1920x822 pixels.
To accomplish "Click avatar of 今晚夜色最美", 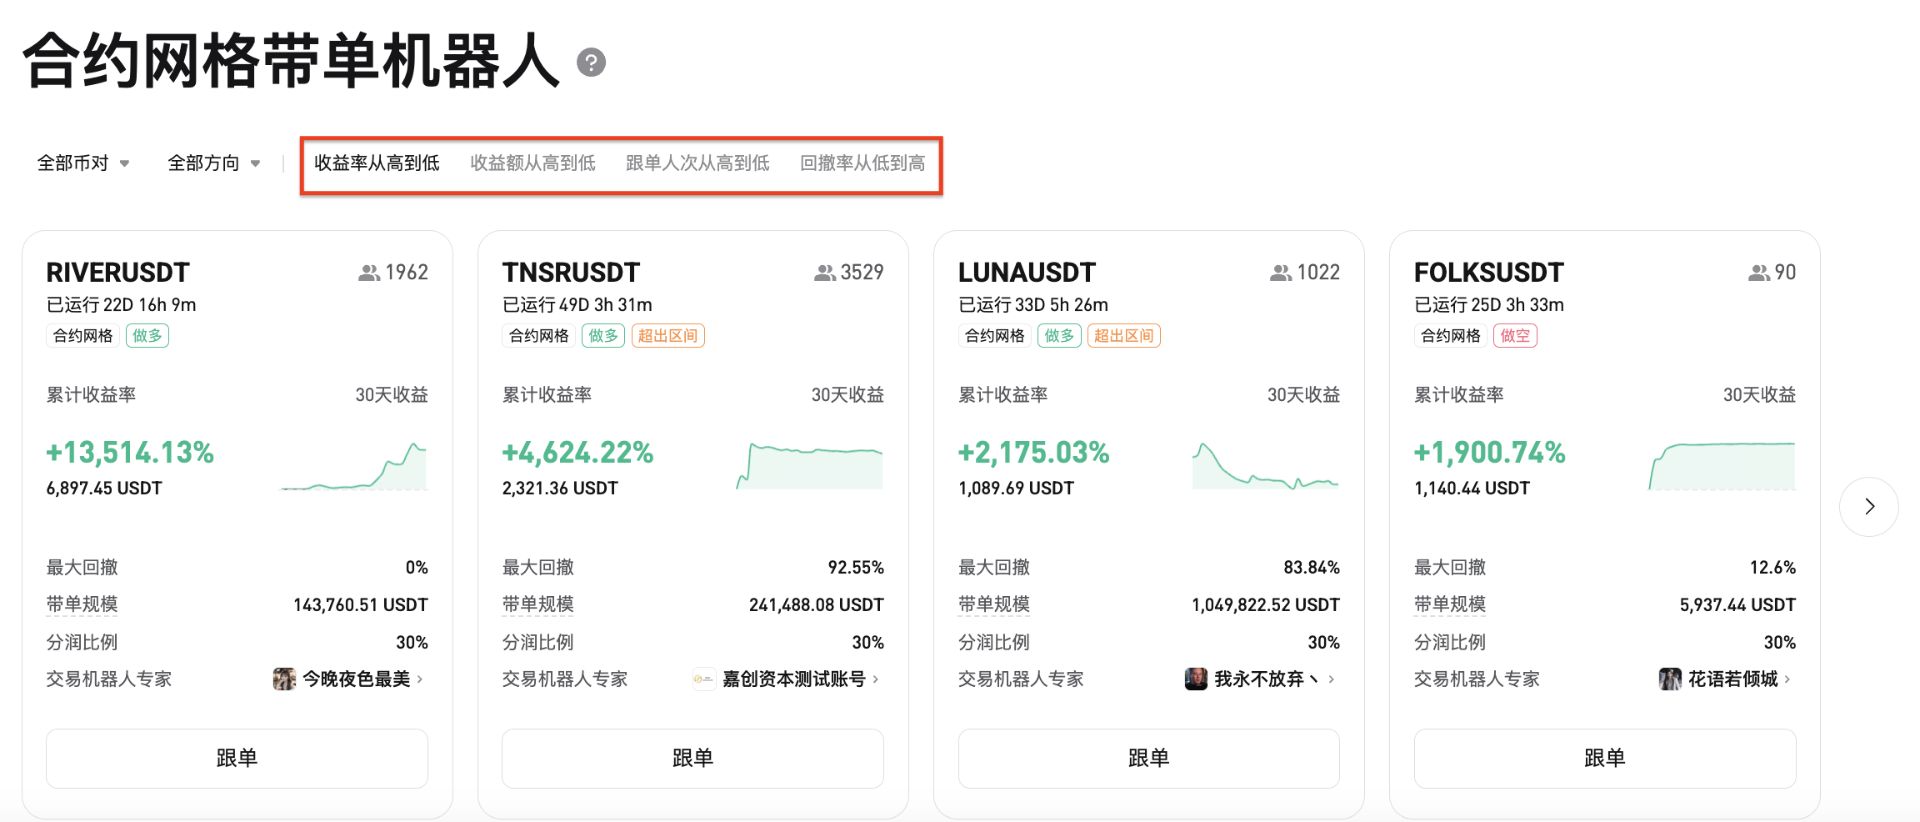I will [284, 679].
